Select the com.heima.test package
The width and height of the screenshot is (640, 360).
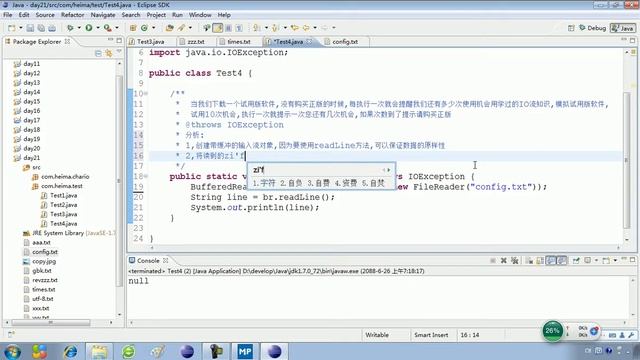[x=62, y=186]
